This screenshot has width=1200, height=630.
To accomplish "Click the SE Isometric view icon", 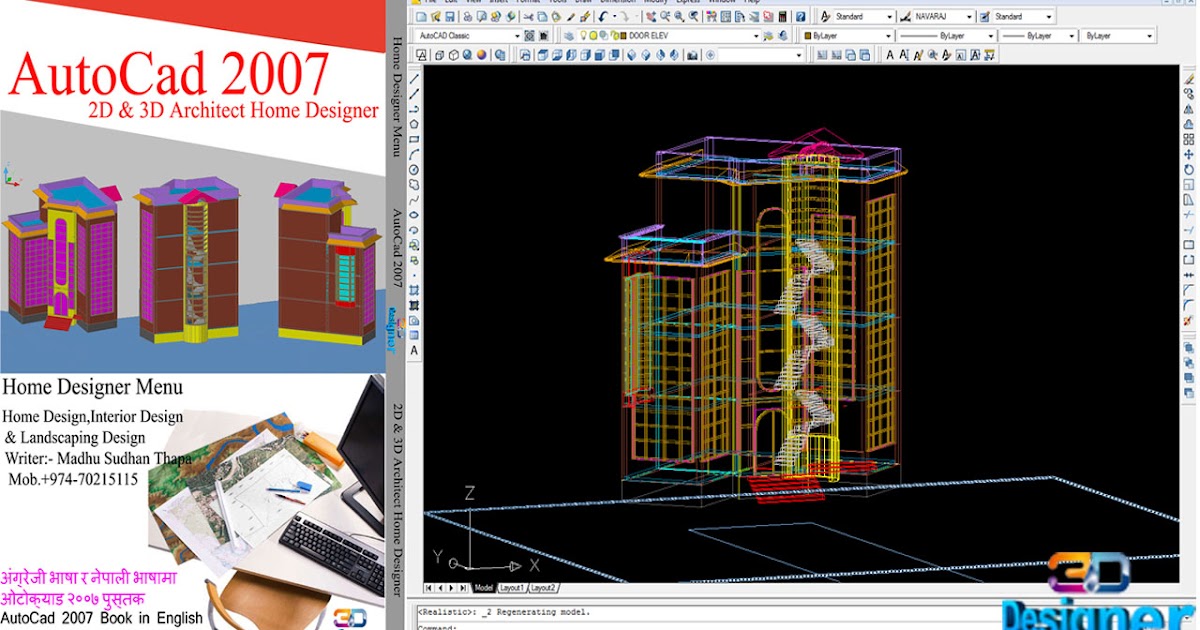I will point(646,55).
